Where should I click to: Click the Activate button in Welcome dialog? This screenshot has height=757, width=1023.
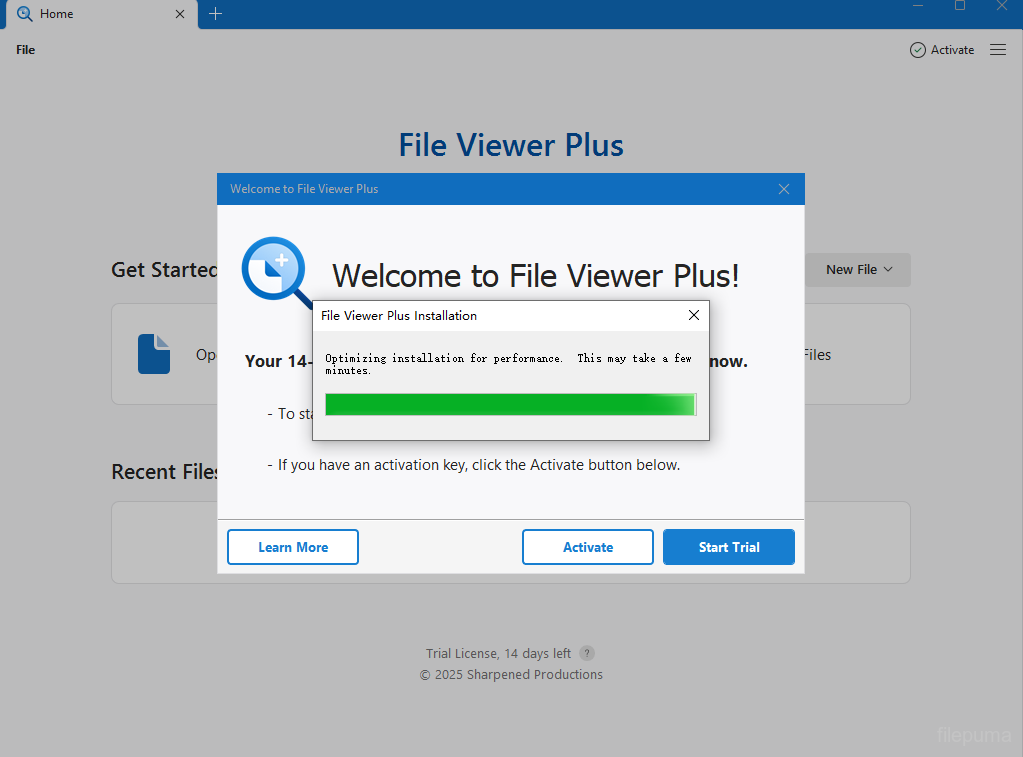(588, 547)
